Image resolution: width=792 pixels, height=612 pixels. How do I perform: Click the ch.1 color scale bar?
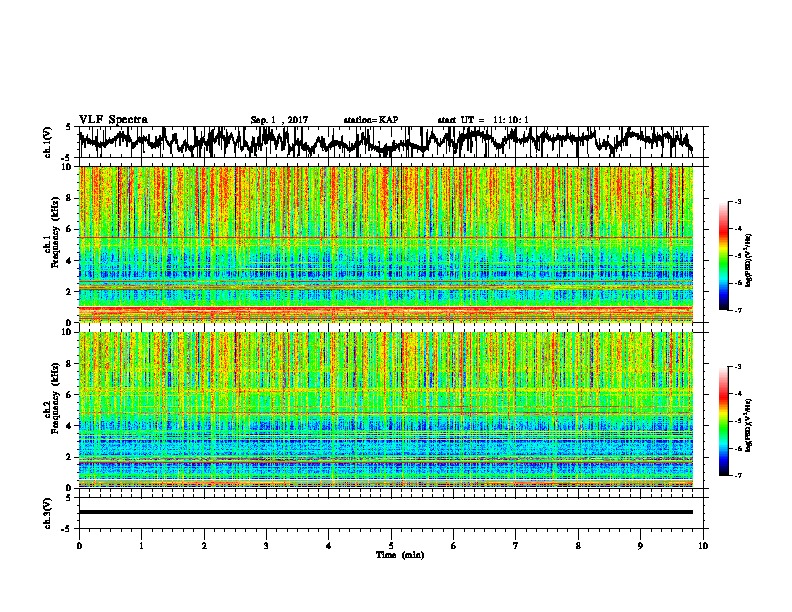[723, 256]
